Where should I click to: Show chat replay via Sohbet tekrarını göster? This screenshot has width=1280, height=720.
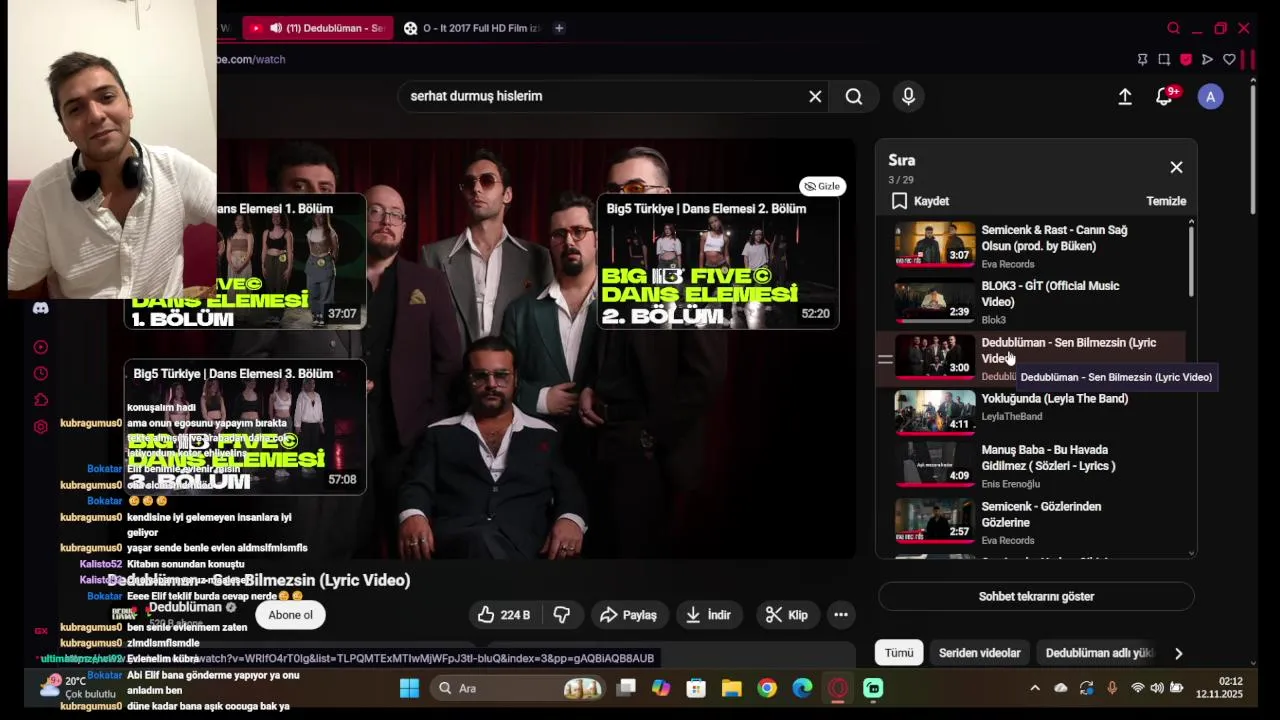(x=1036, y=596)
